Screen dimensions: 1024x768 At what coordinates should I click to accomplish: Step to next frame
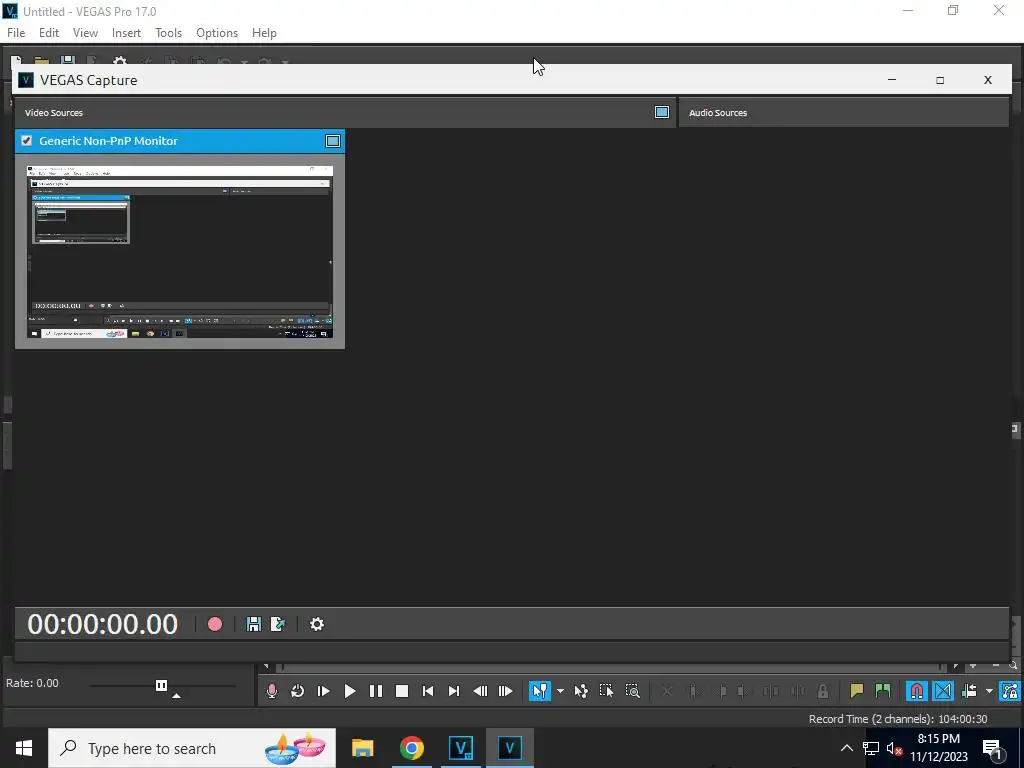(x=505, y=691)
